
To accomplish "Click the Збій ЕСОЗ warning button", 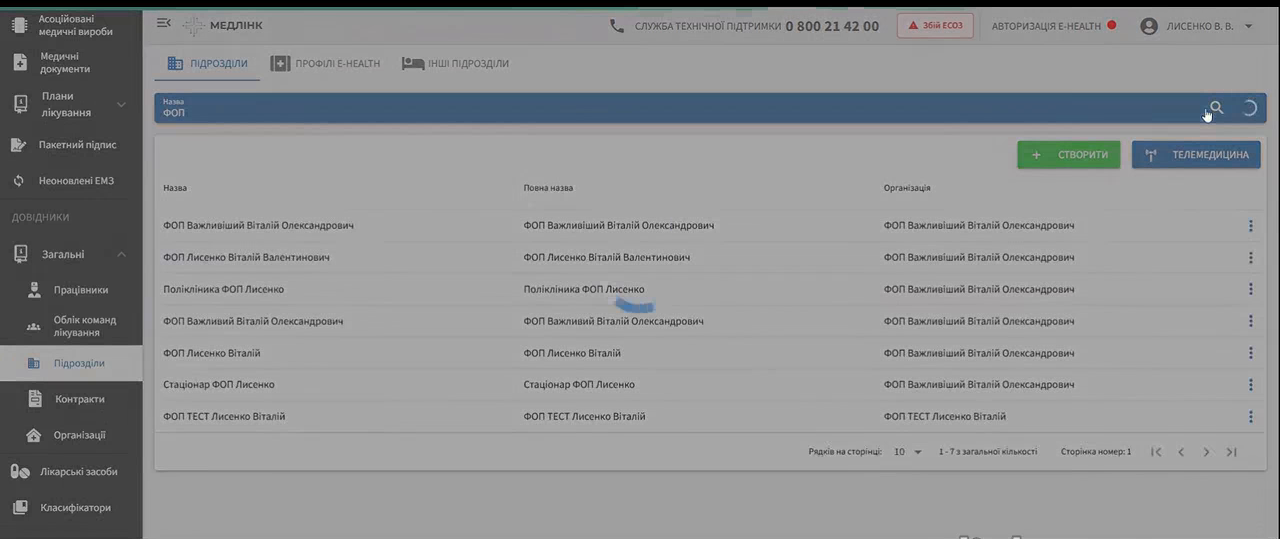I will click(935, 26).
